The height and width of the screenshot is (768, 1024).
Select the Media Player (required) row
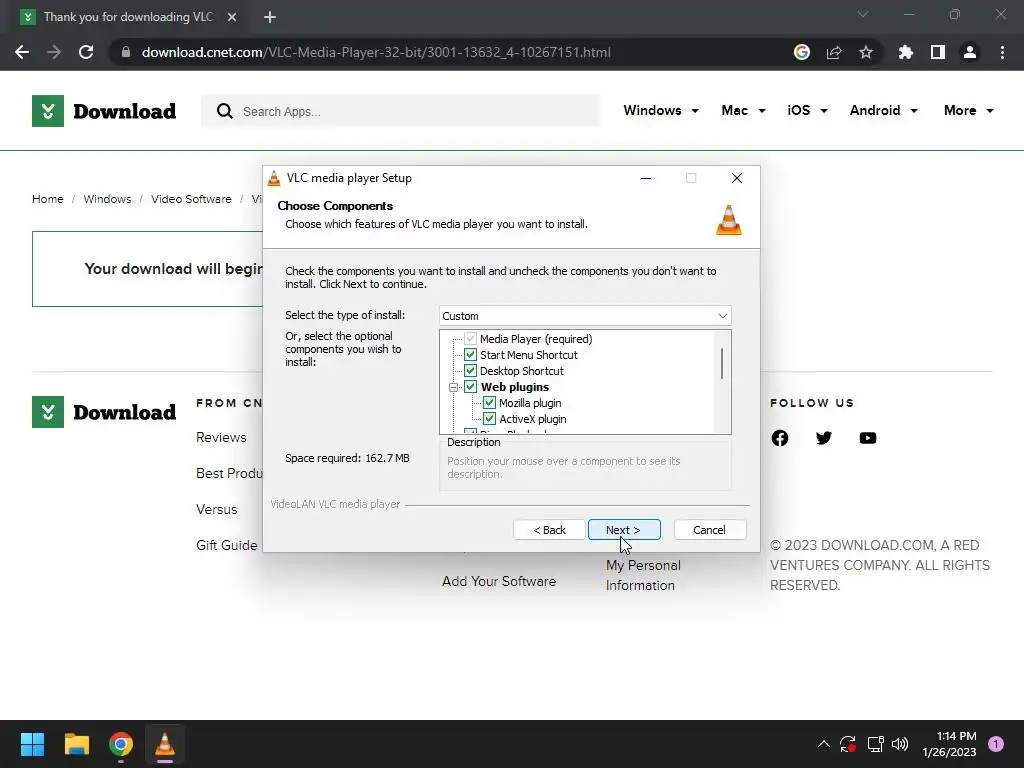click(536, 339)
